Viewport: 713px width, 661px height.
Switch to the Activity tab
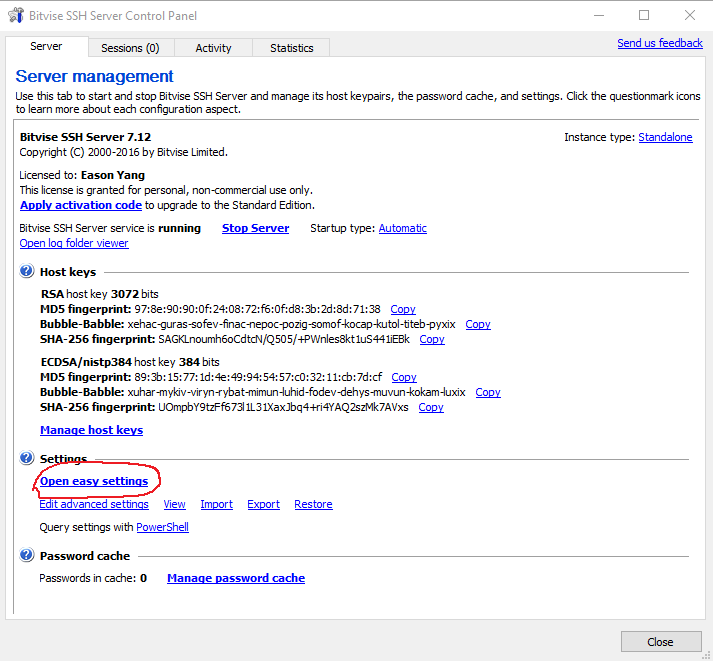(x=213, y=48)
